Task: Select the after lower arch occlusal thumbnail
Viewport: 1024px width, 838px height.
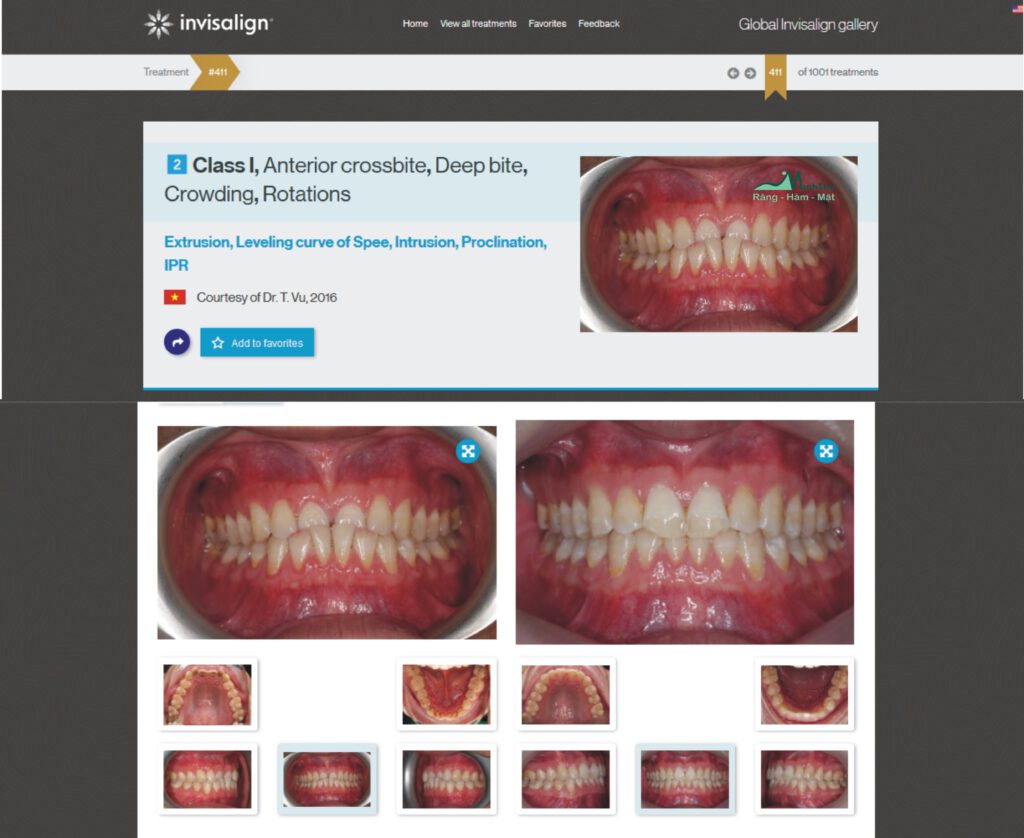Action: point(804,694)
